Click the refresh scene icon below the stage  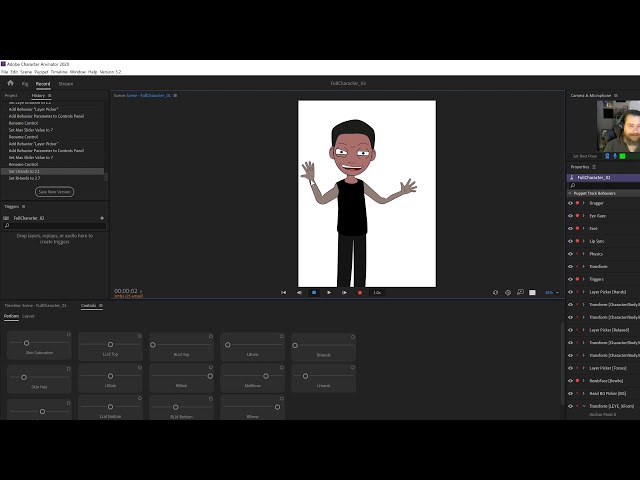click(x=496, y=293)
